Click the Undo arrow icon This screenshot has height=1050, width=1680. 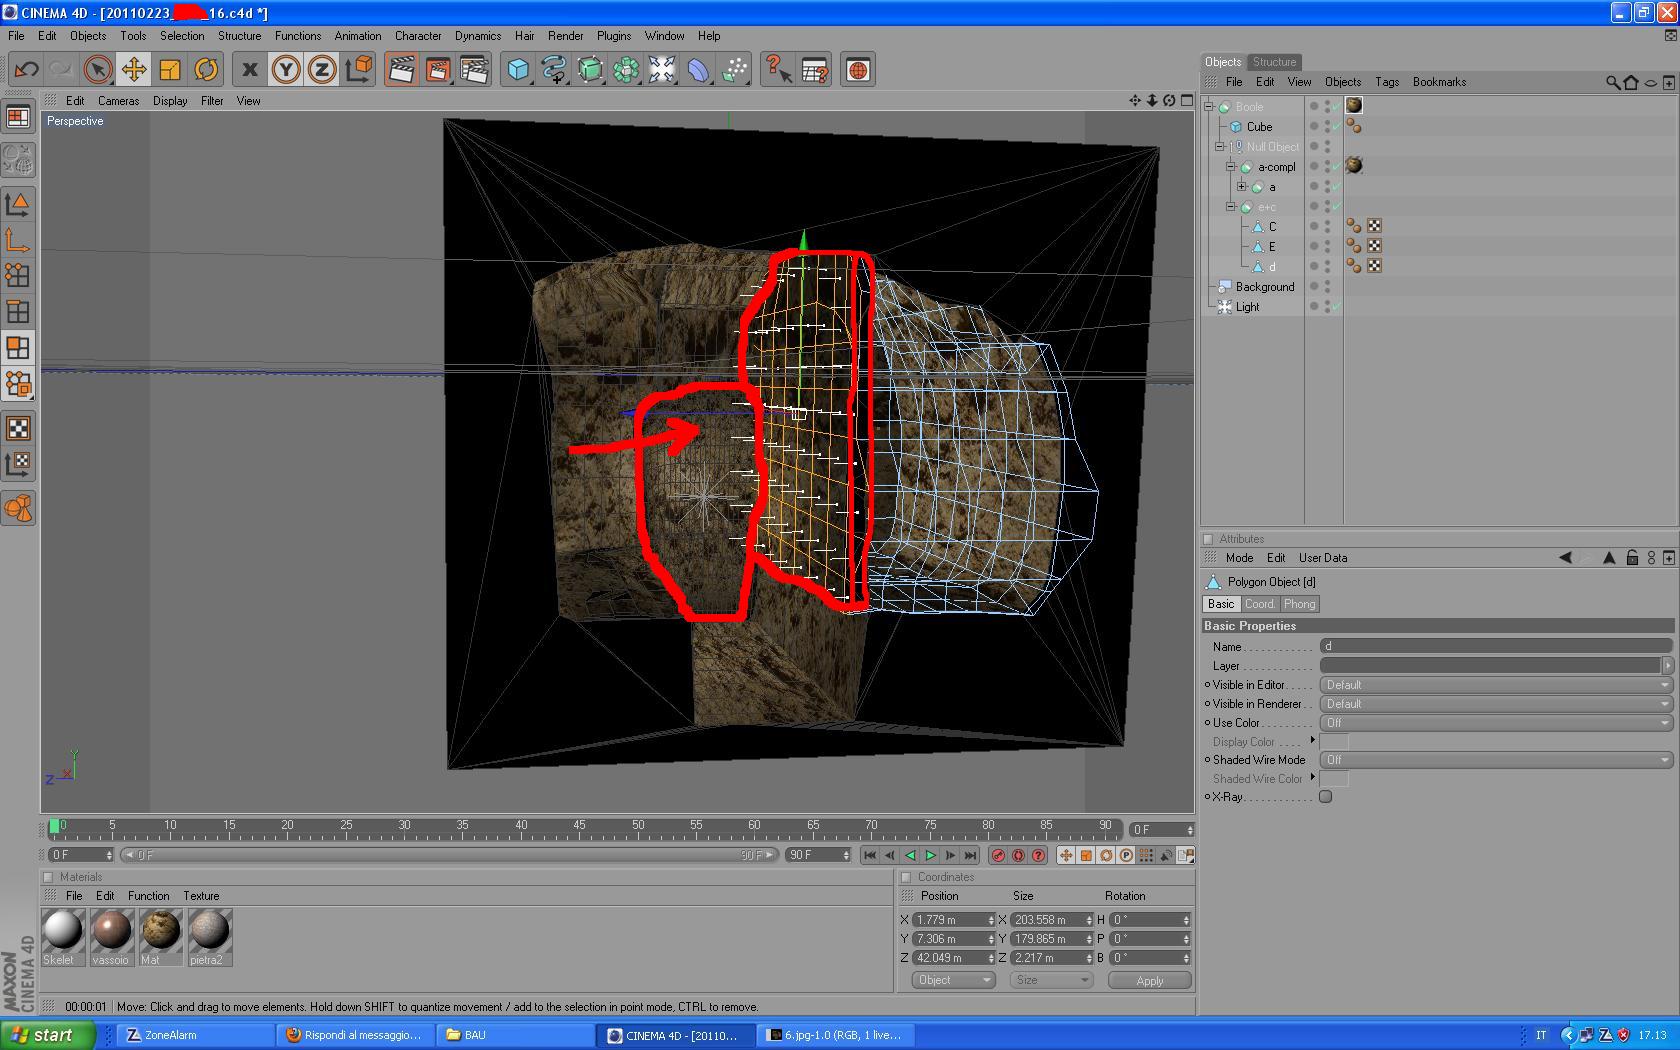26,70
